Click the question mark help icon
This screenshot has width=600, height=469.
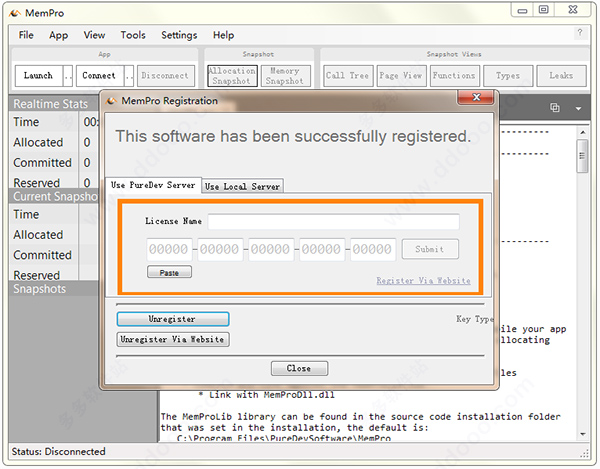[x=580, y=33]
